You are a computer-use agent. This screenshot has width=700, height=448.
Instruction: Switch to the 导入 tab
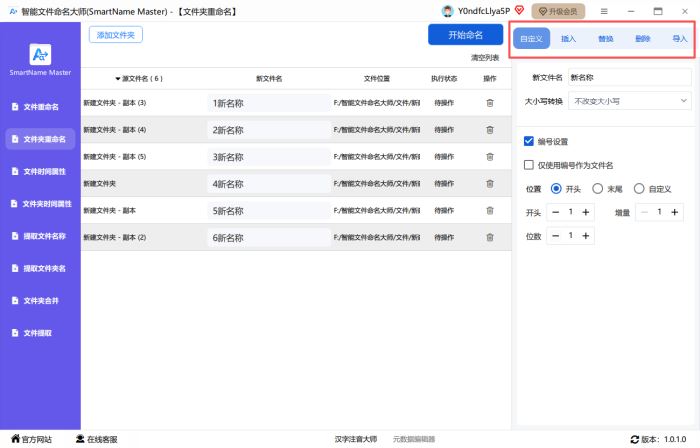pos(679,38)
